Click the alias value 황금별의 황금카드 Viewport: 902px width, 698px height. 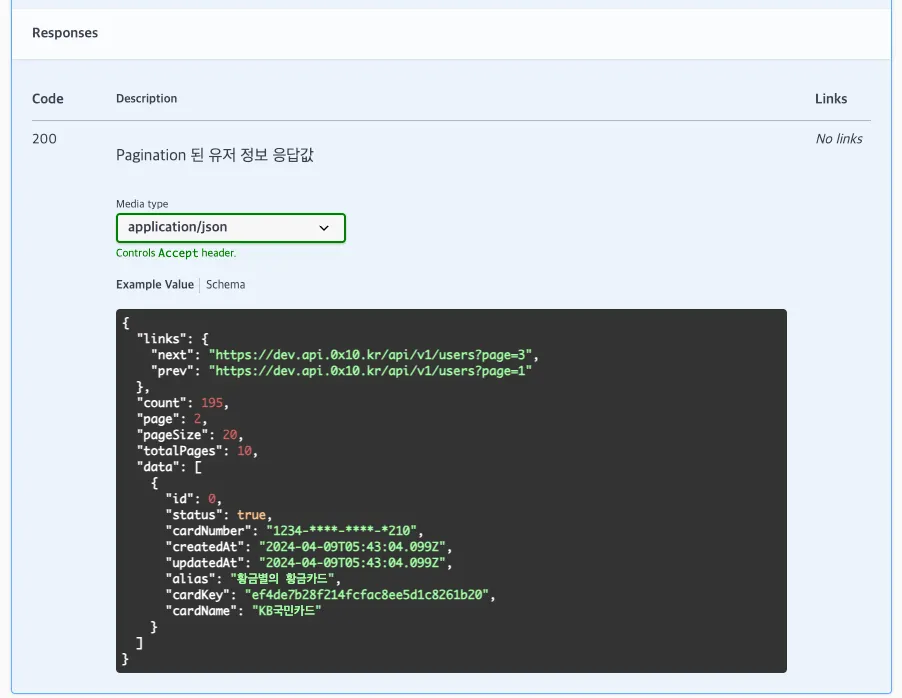(282, 579)
